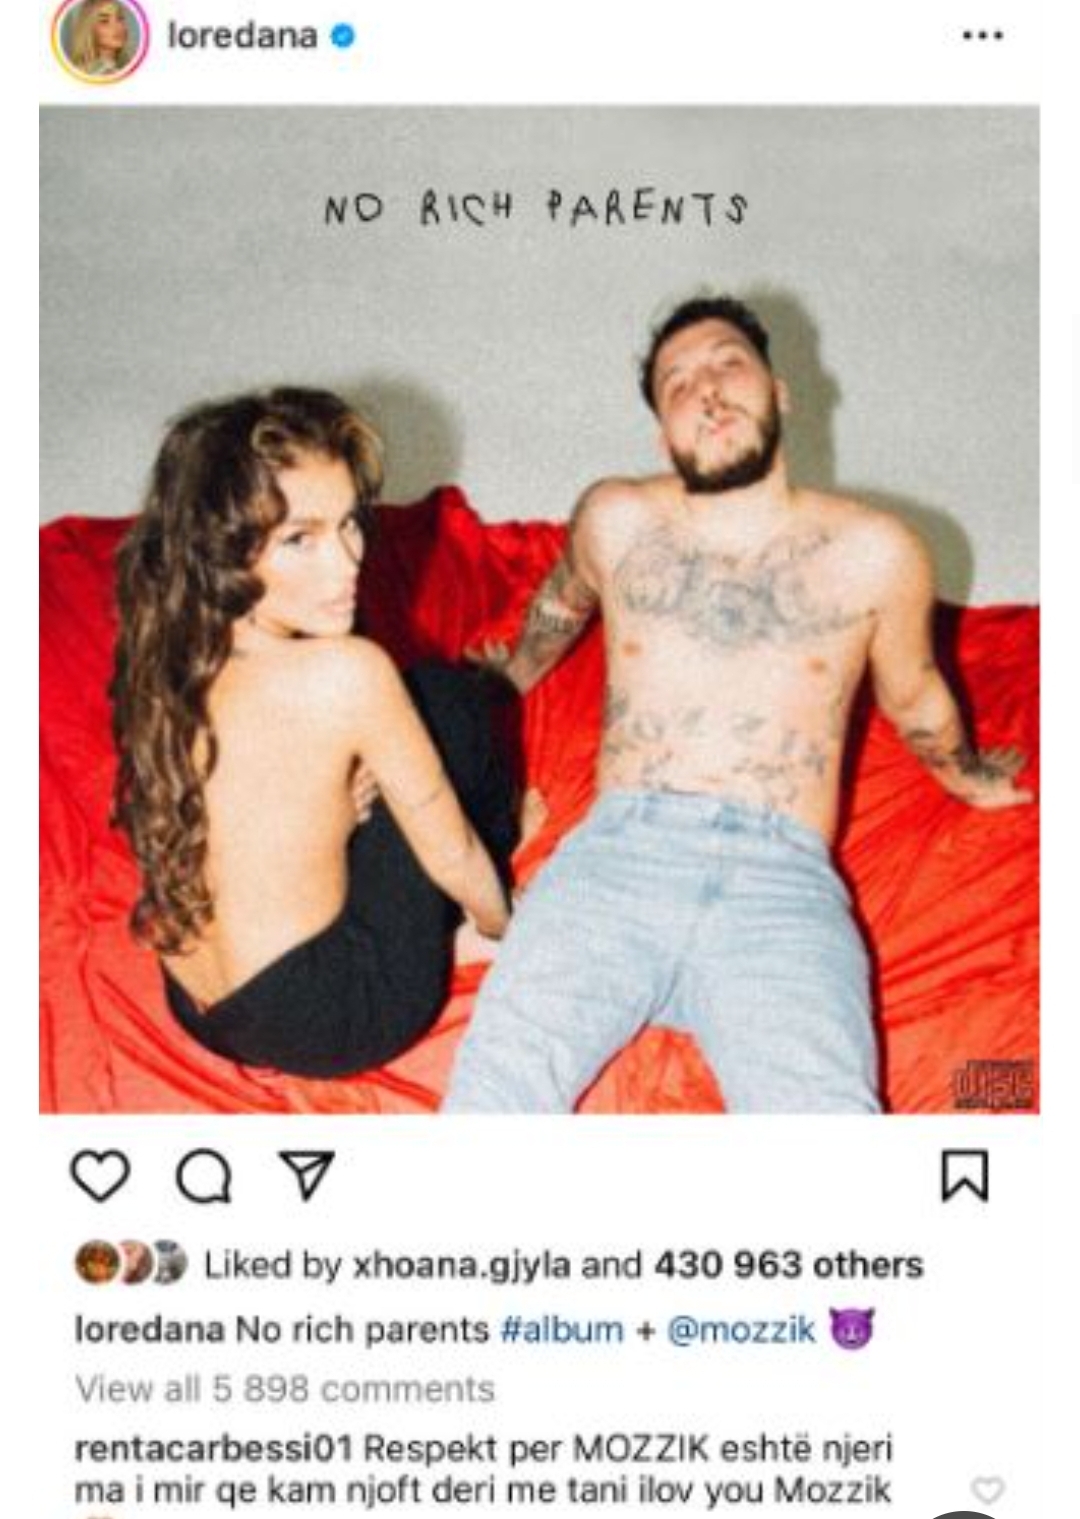Viewport: 1080px width, 1519px height.
Task: Tap the blue verified badge
Action: (343, 36)
